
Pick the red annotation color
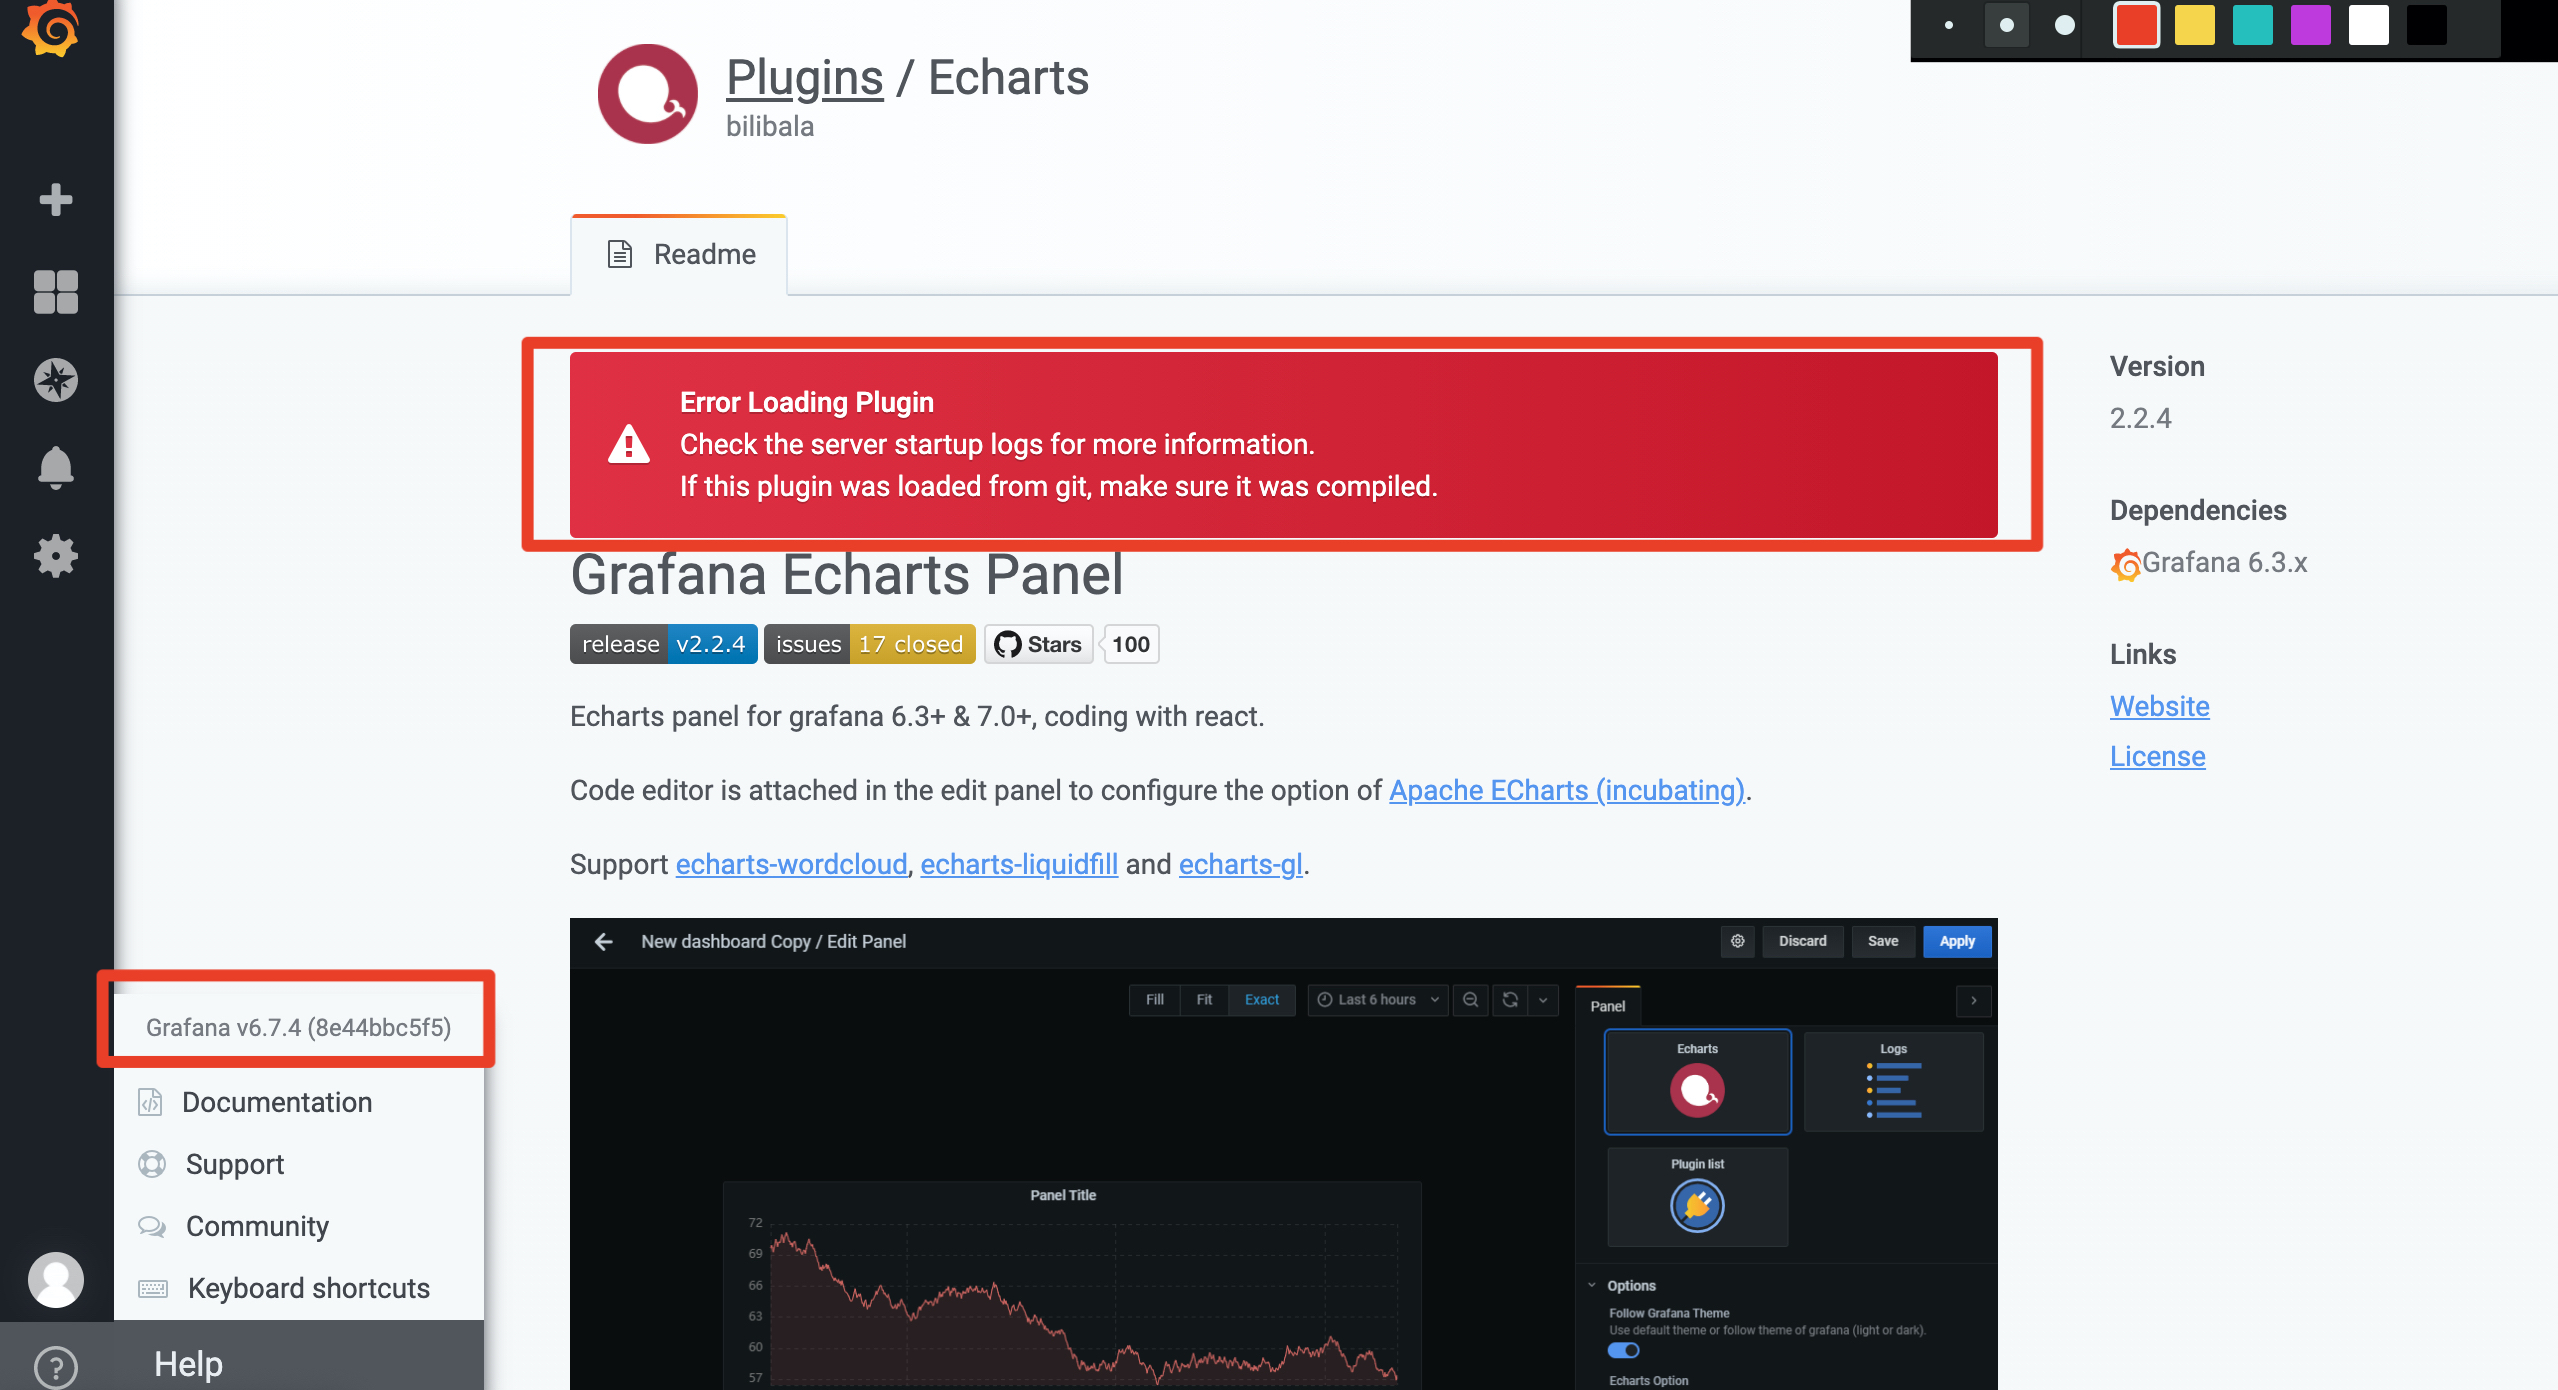click(x=2137, y=25)
